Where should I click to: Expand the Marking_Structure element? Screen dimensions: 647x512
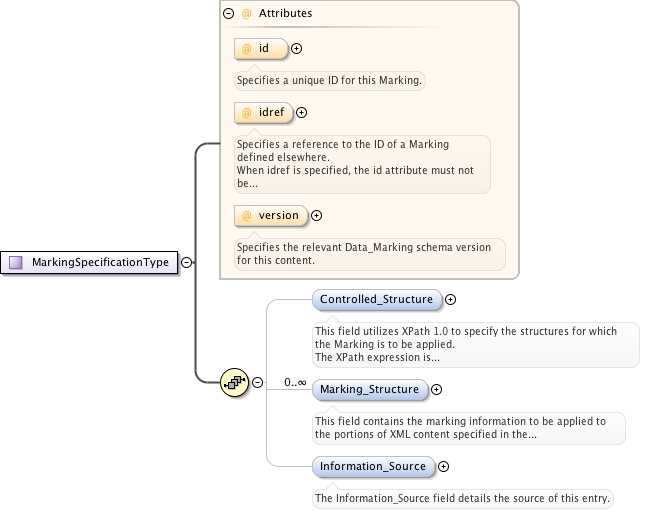tap(436, 389)
